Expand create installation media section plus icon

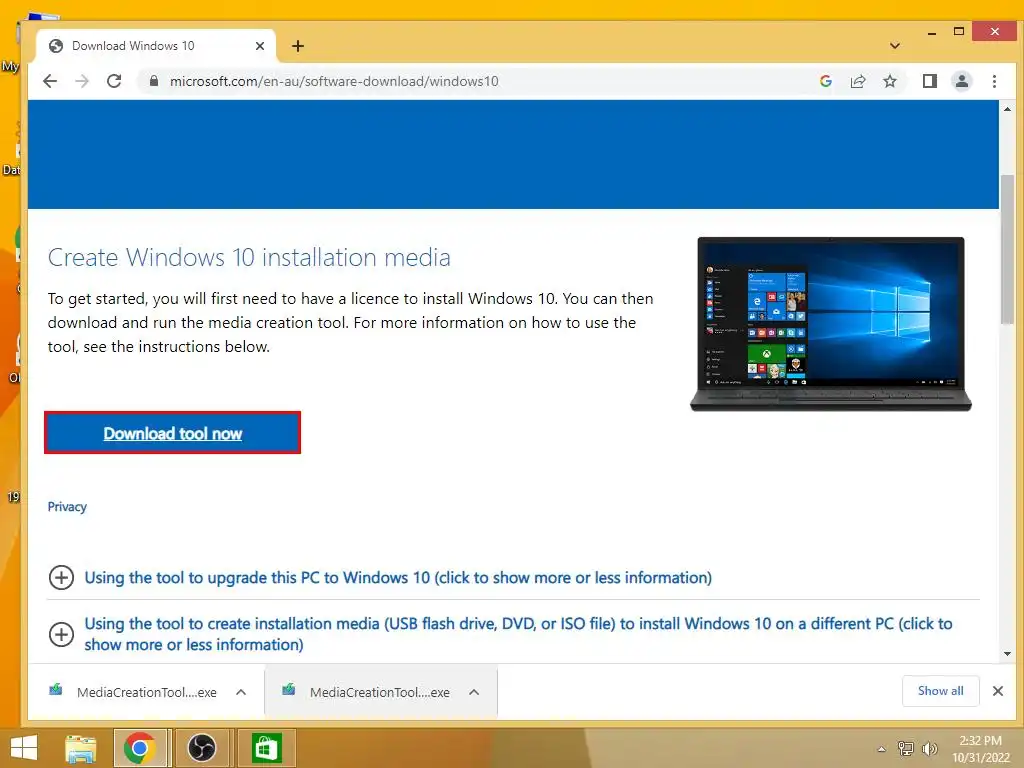(61, 634)
